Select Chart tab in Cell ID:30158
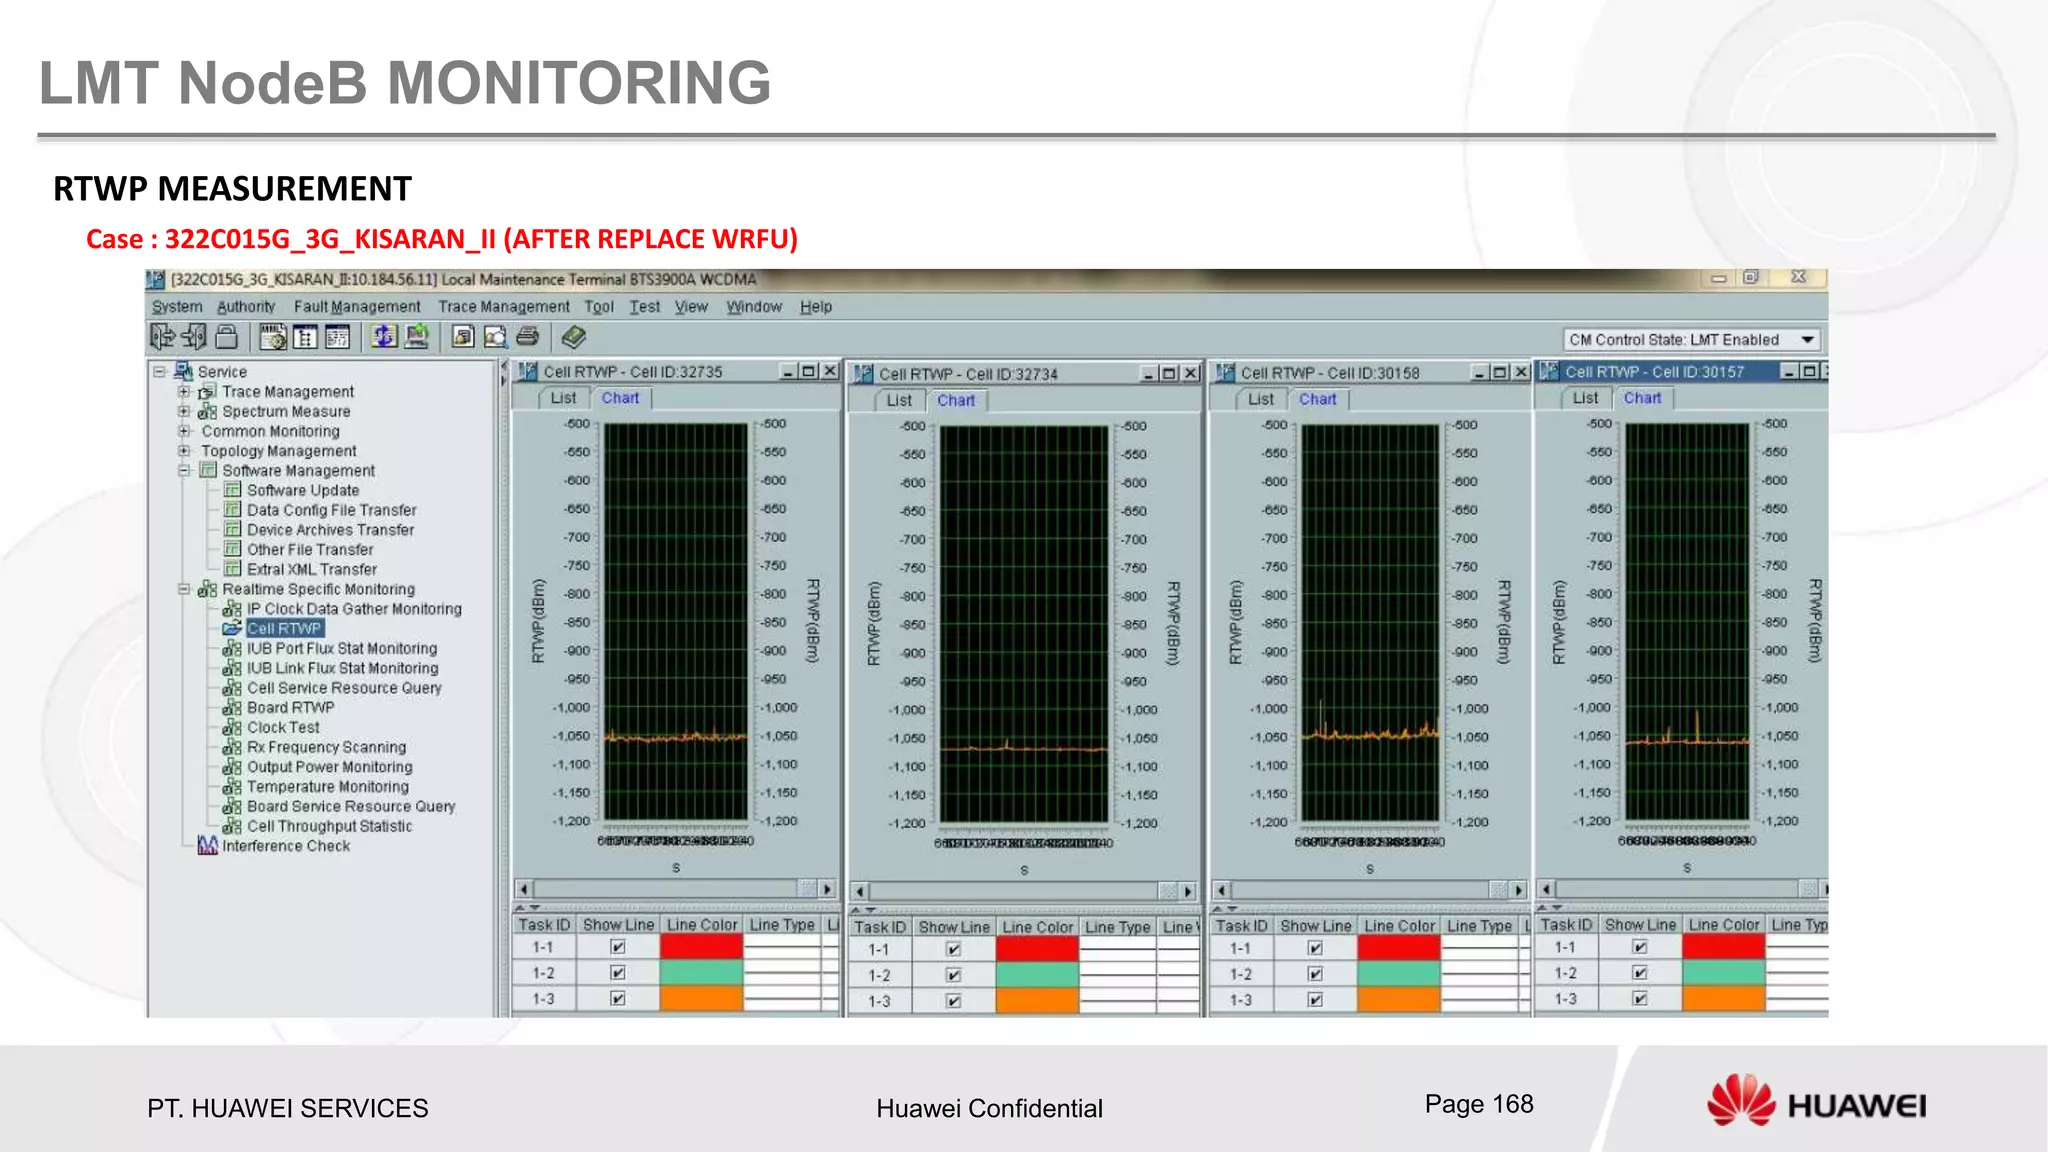2048x1152 pixels. tap(1318, 399)
